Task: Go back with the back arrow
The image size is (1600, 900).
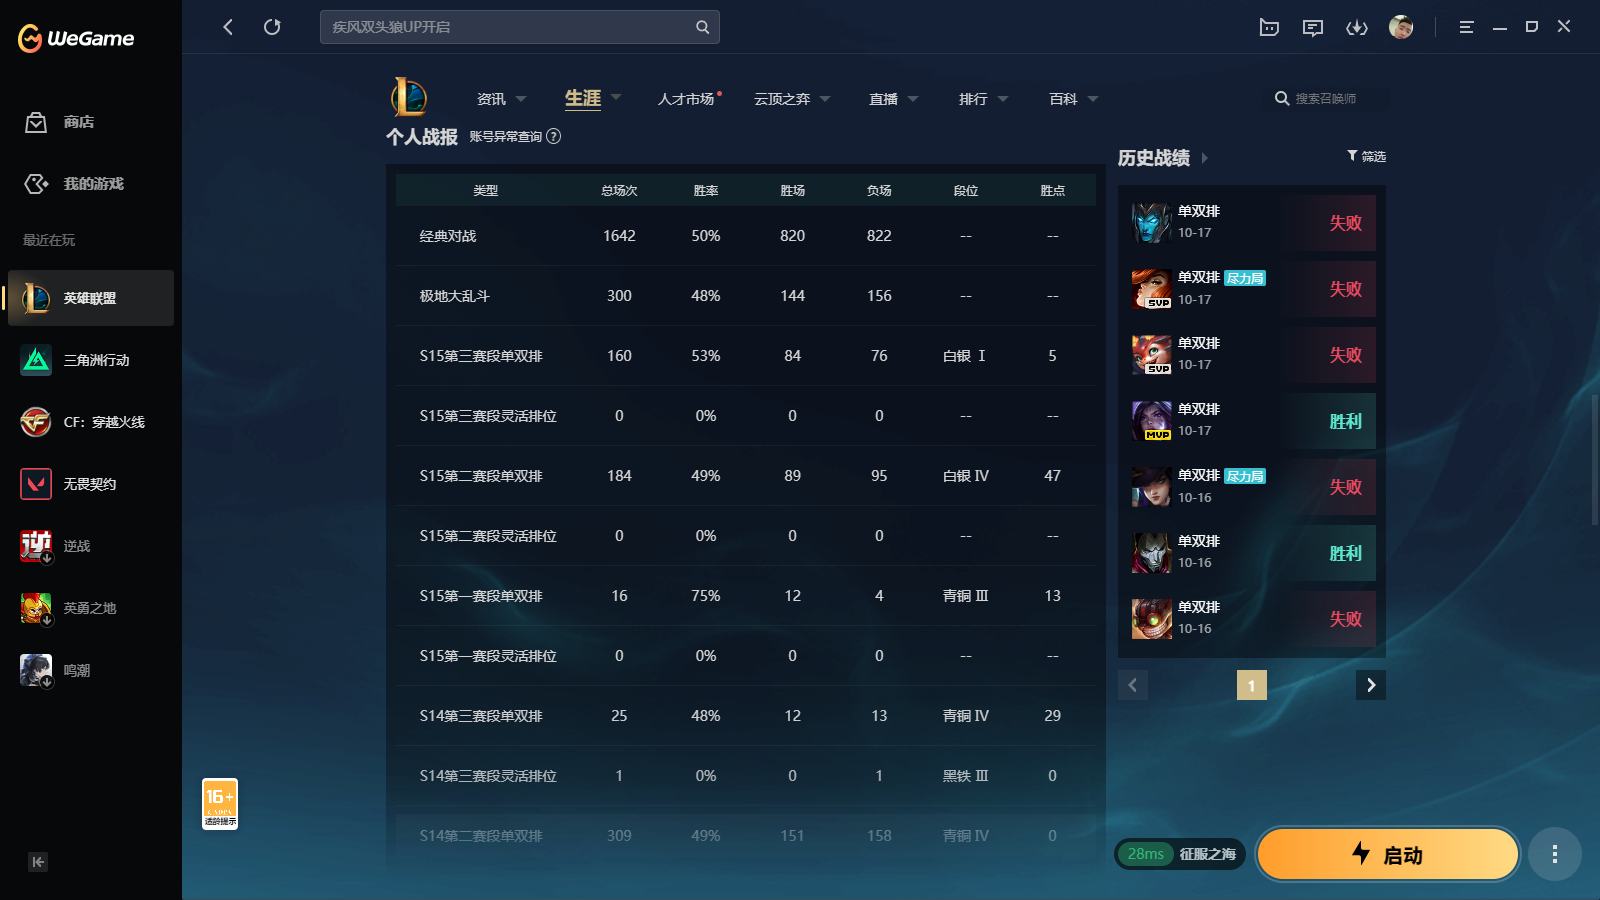Action: pos(228,27)
